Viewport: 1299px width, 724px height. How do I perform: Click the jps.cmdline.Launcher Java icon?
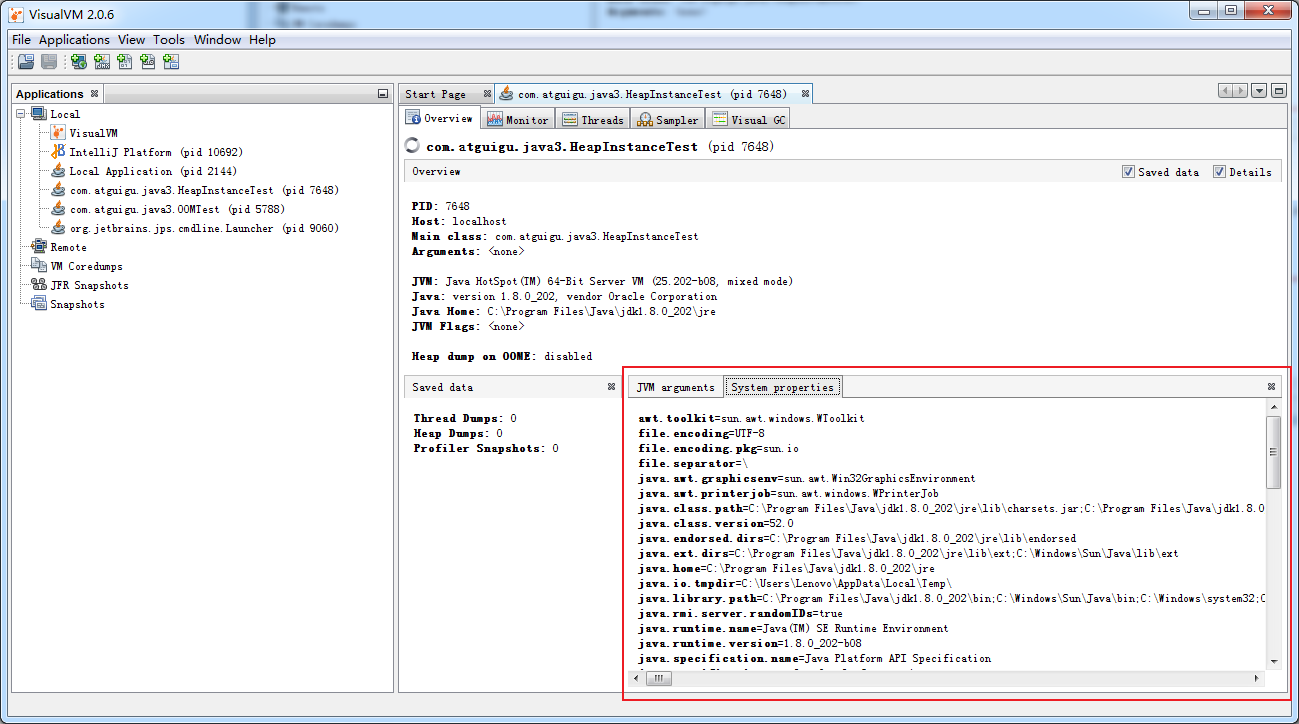pyautogui.click(x=58, y=228)
